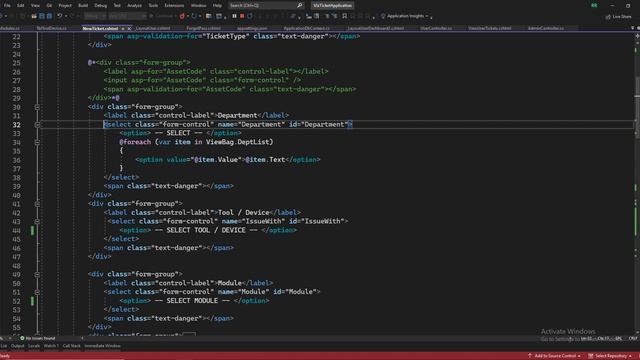Switch to the LayoutUserDashboard.cshtml tab
Image resolution: width=640 pixels, height=360 pixels.
tap(376, 29)
